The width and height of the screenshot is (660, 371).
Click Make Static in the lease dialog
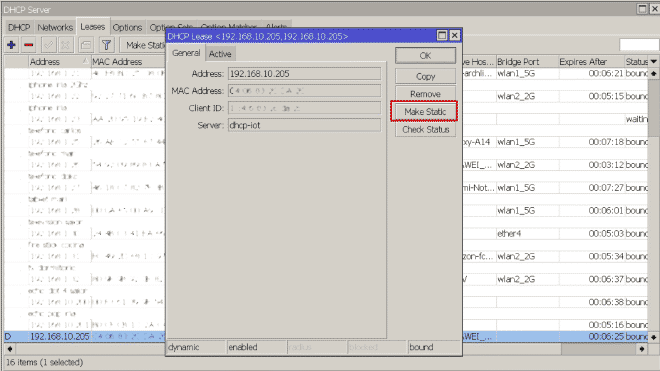tap(425, 112)
